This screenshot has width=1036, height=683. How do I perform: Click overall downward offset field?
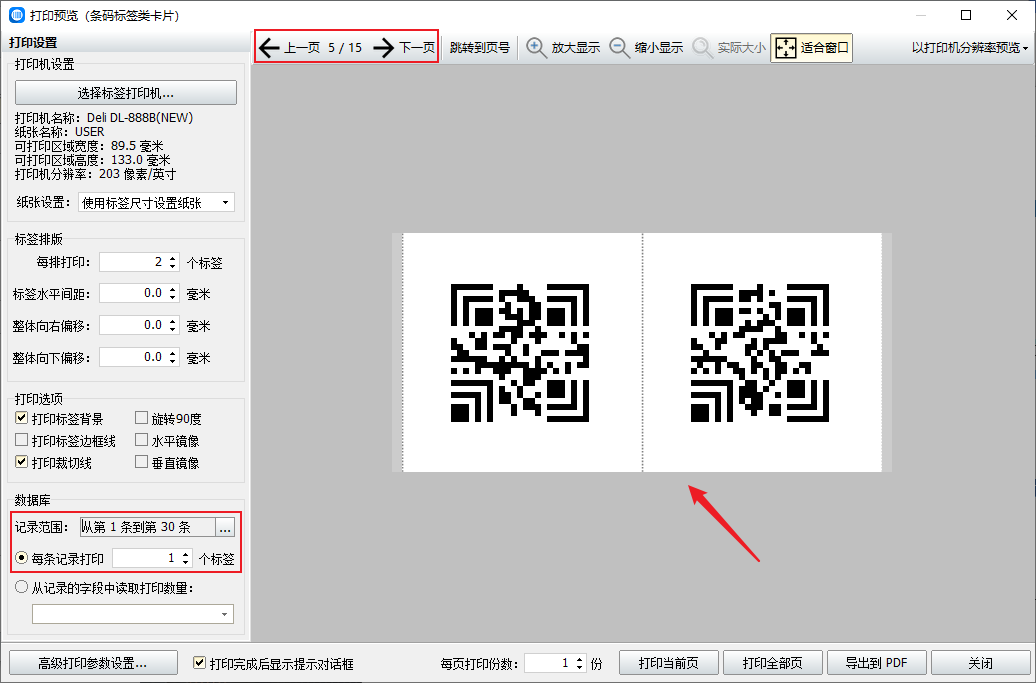(x=133, y=357)
